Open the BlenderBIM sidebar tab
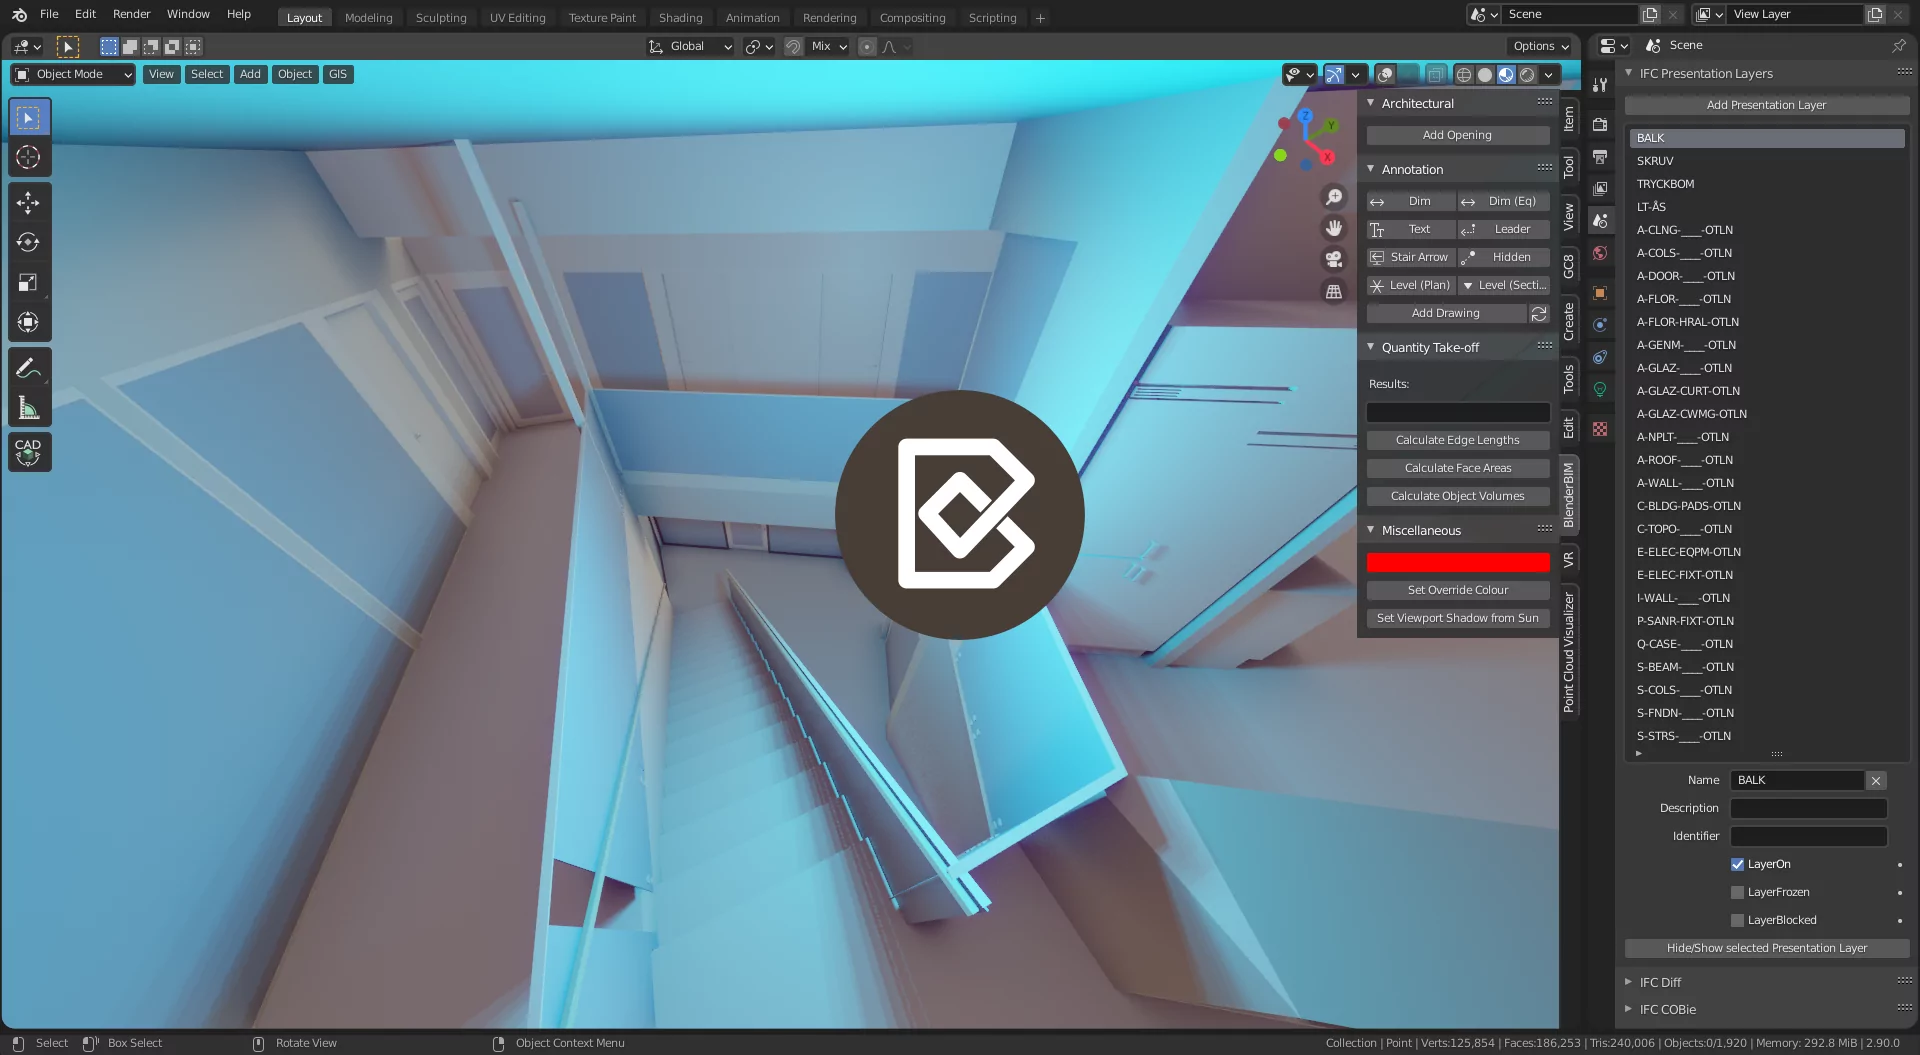1920x1055 pixels. [x=1568, y=495]
